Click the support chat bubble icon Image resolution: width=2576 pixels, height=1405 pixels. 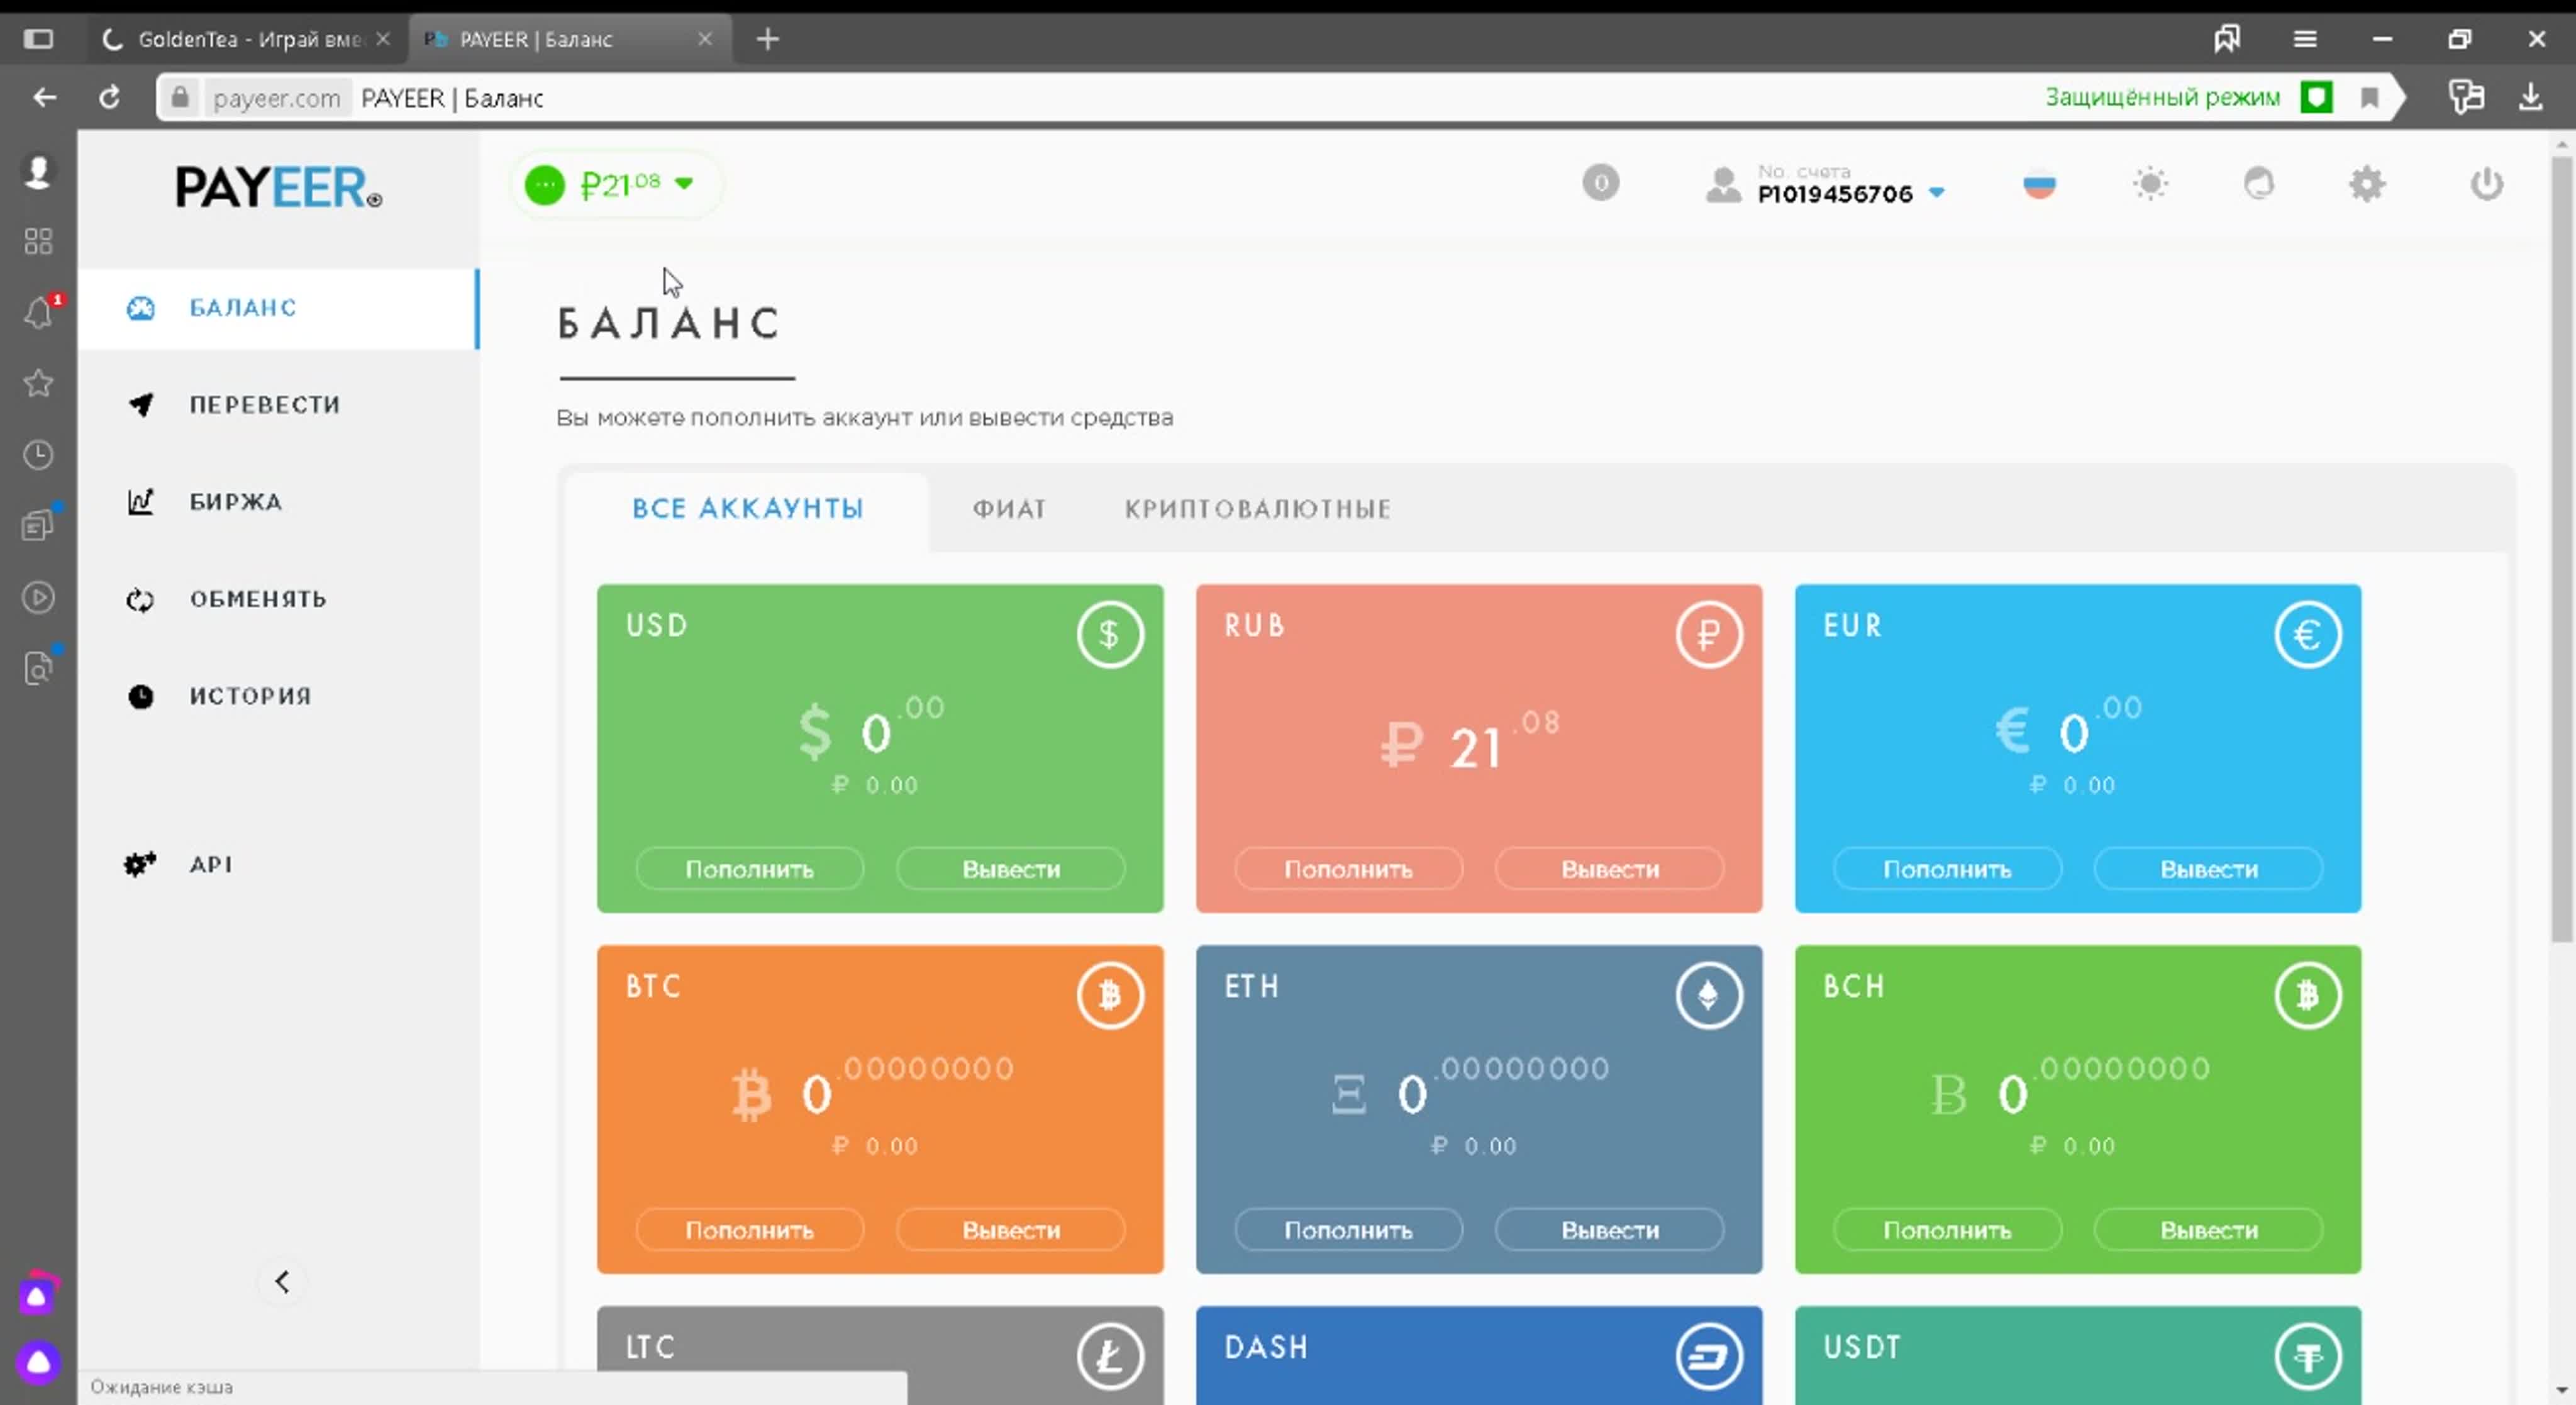coord(2258,184)
